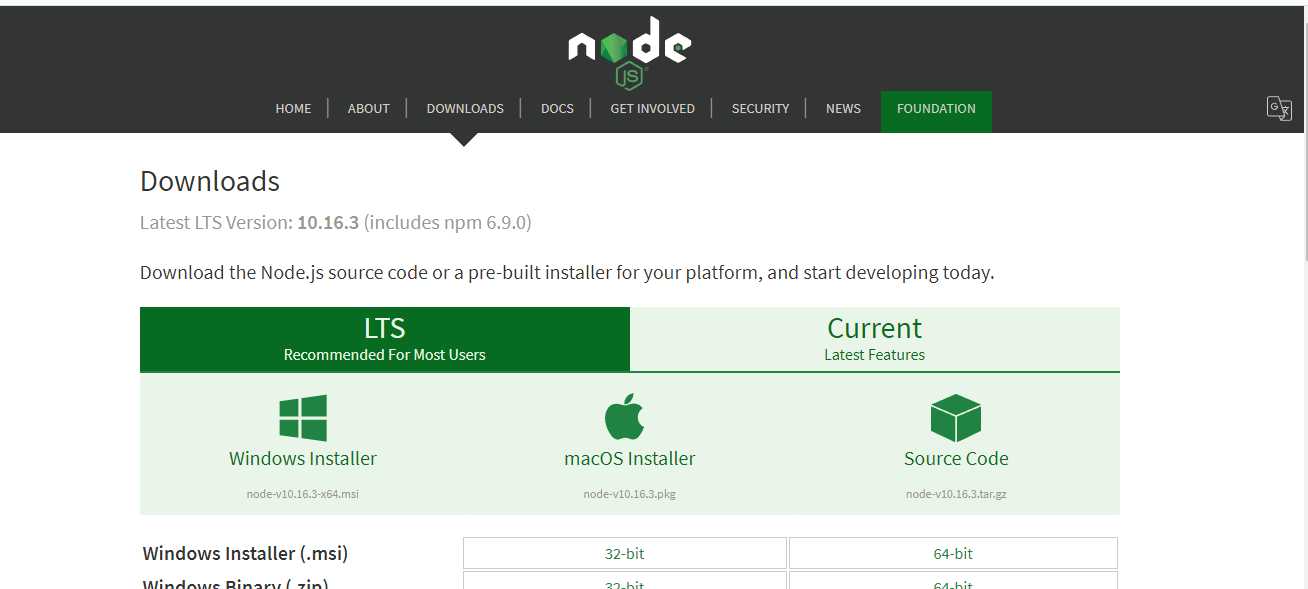Open the NEWS section
1308x589 pixels.
[x=843, y=109]
